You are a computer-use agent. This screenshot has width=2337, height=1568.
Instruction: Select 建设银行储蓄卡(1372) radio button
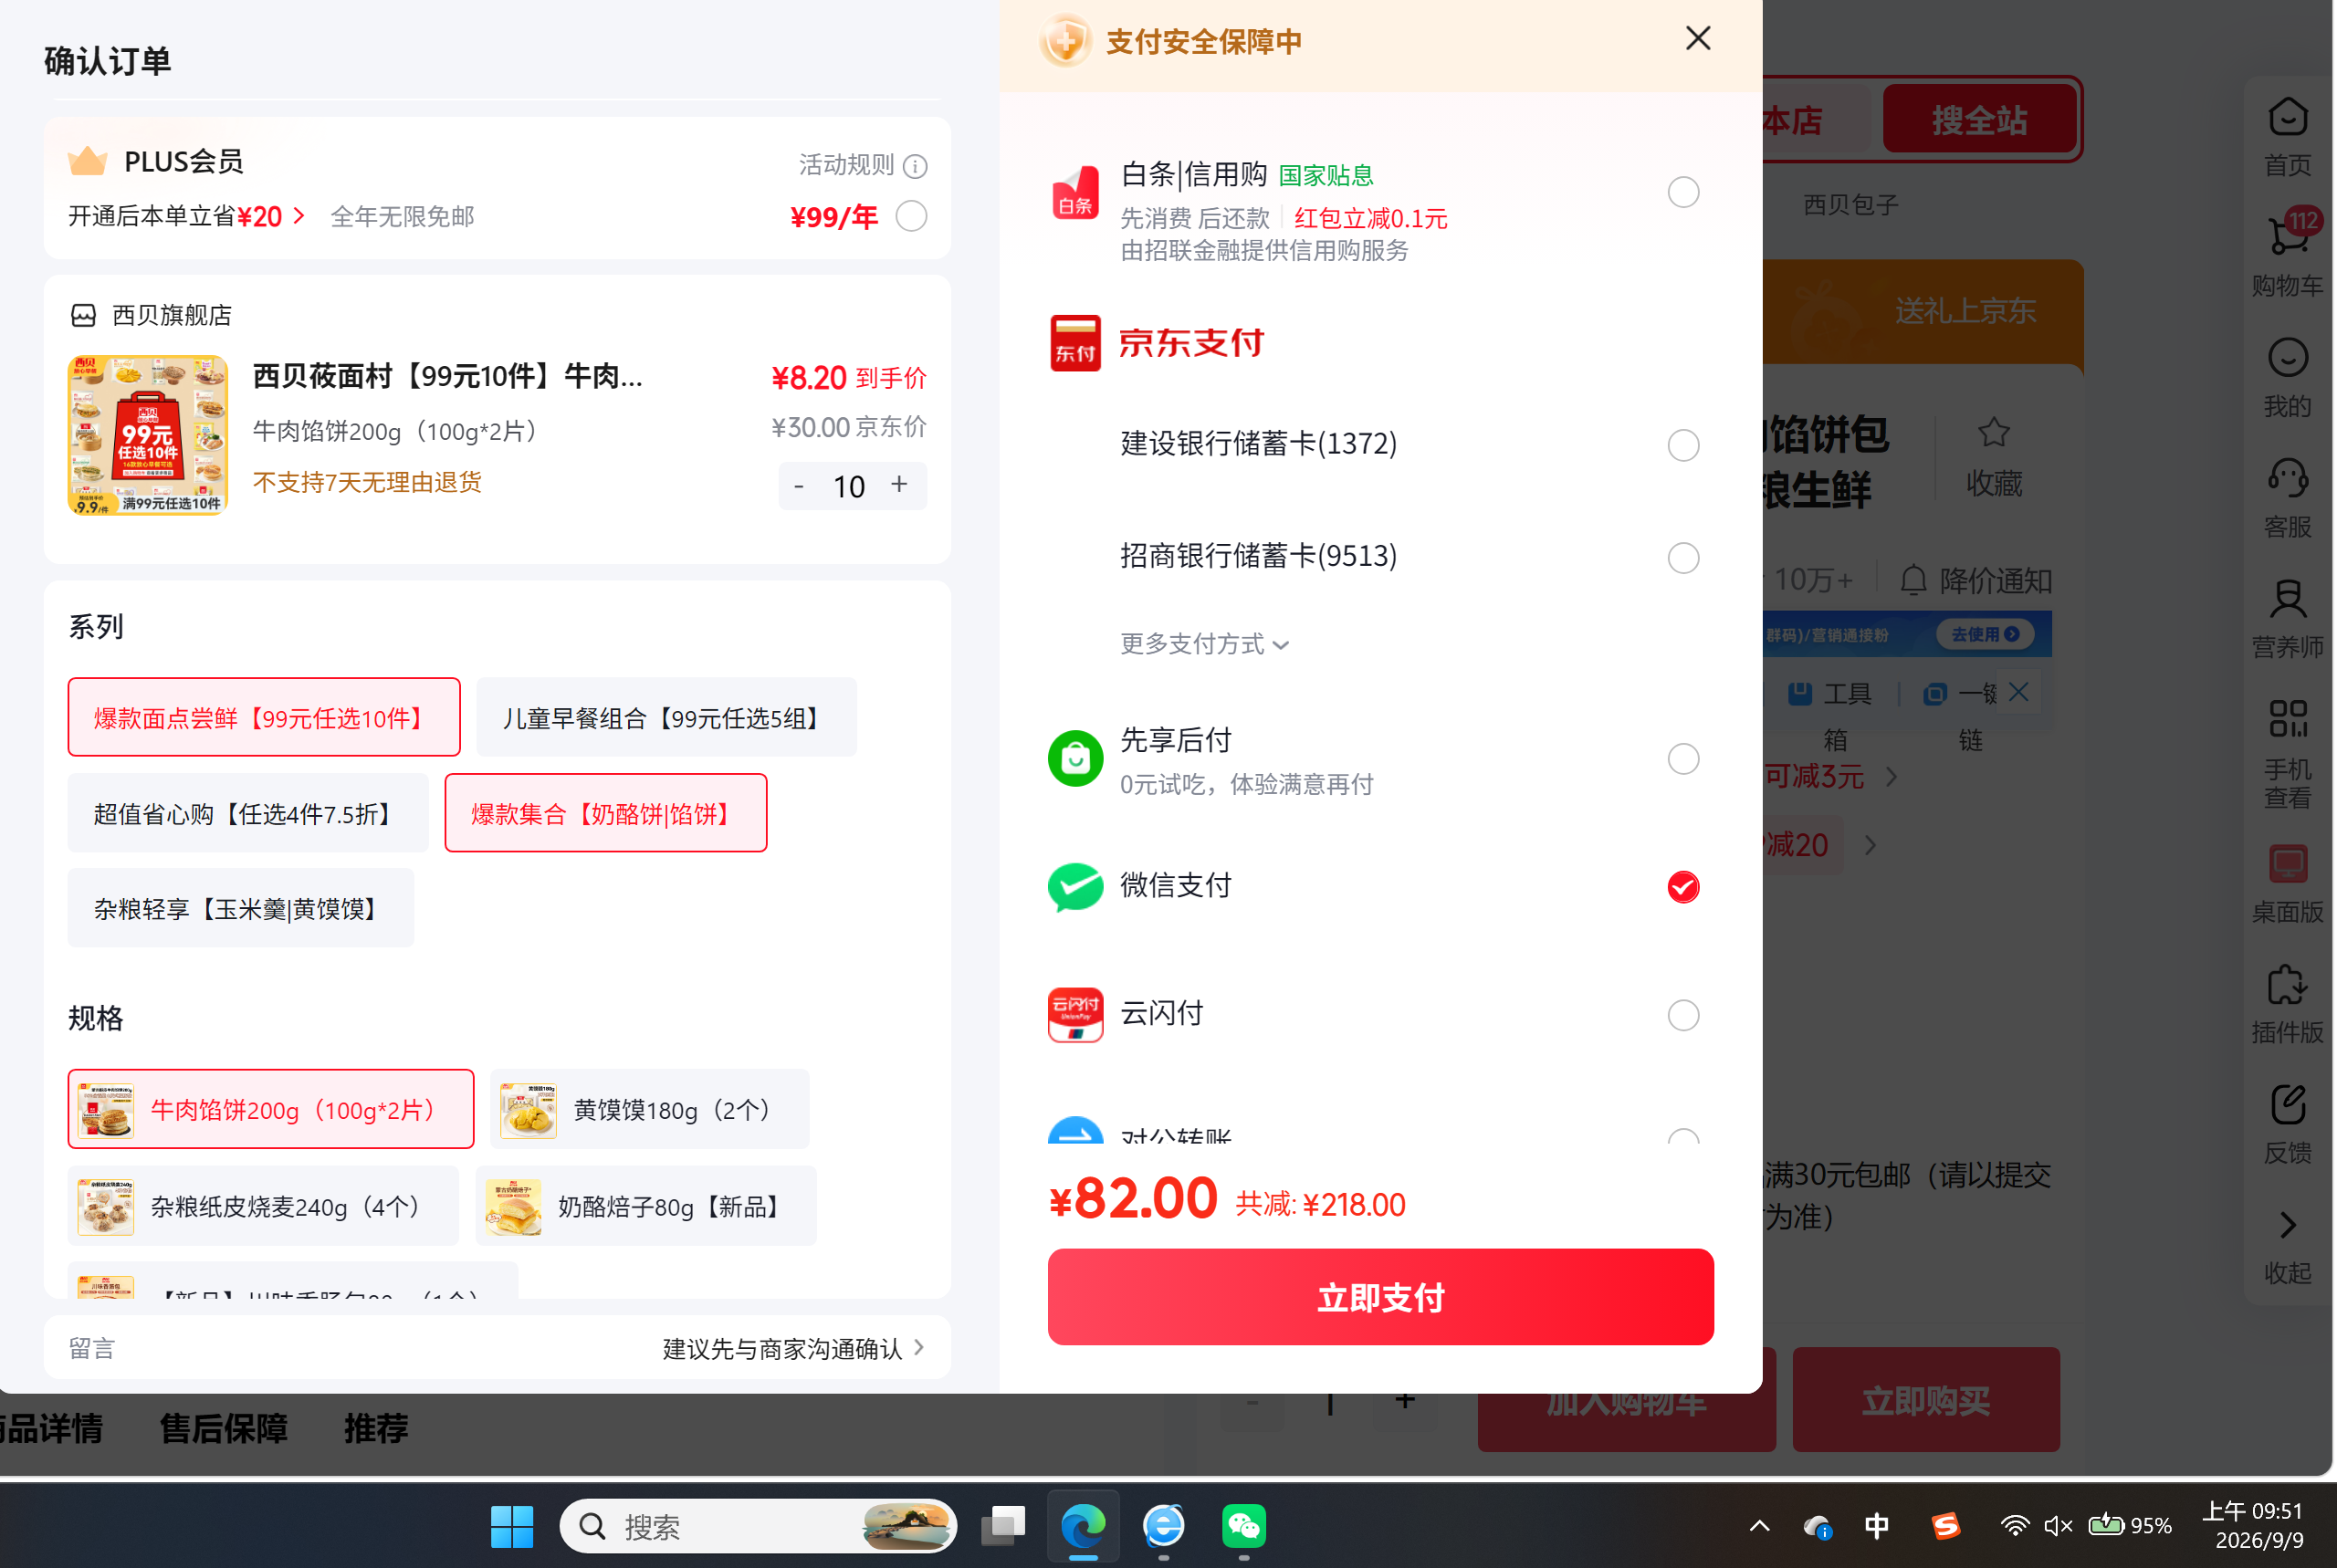pos(1684,445)
